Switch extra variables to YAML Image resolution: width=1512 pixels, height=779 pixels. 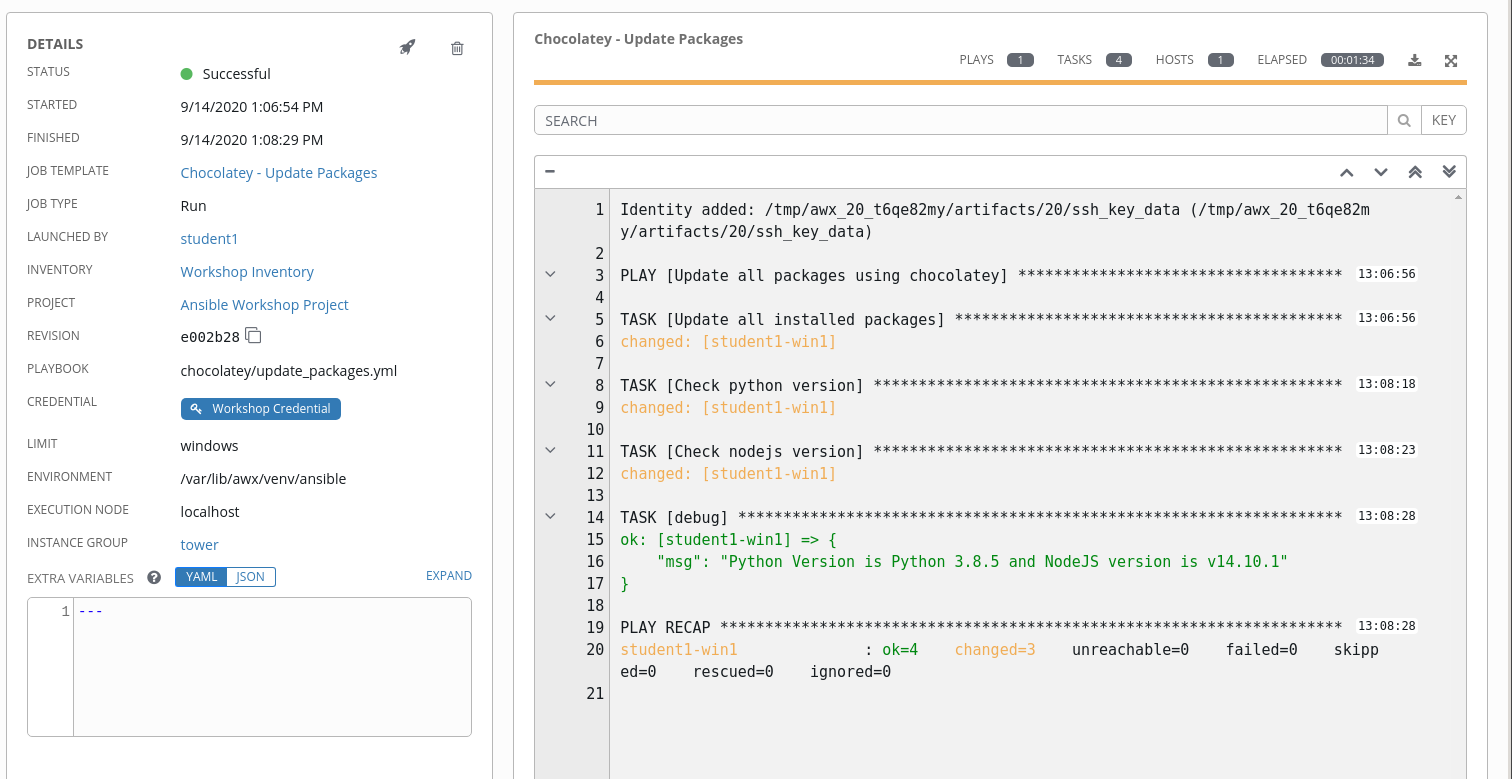pyautogui.click(x=201, y=577)
